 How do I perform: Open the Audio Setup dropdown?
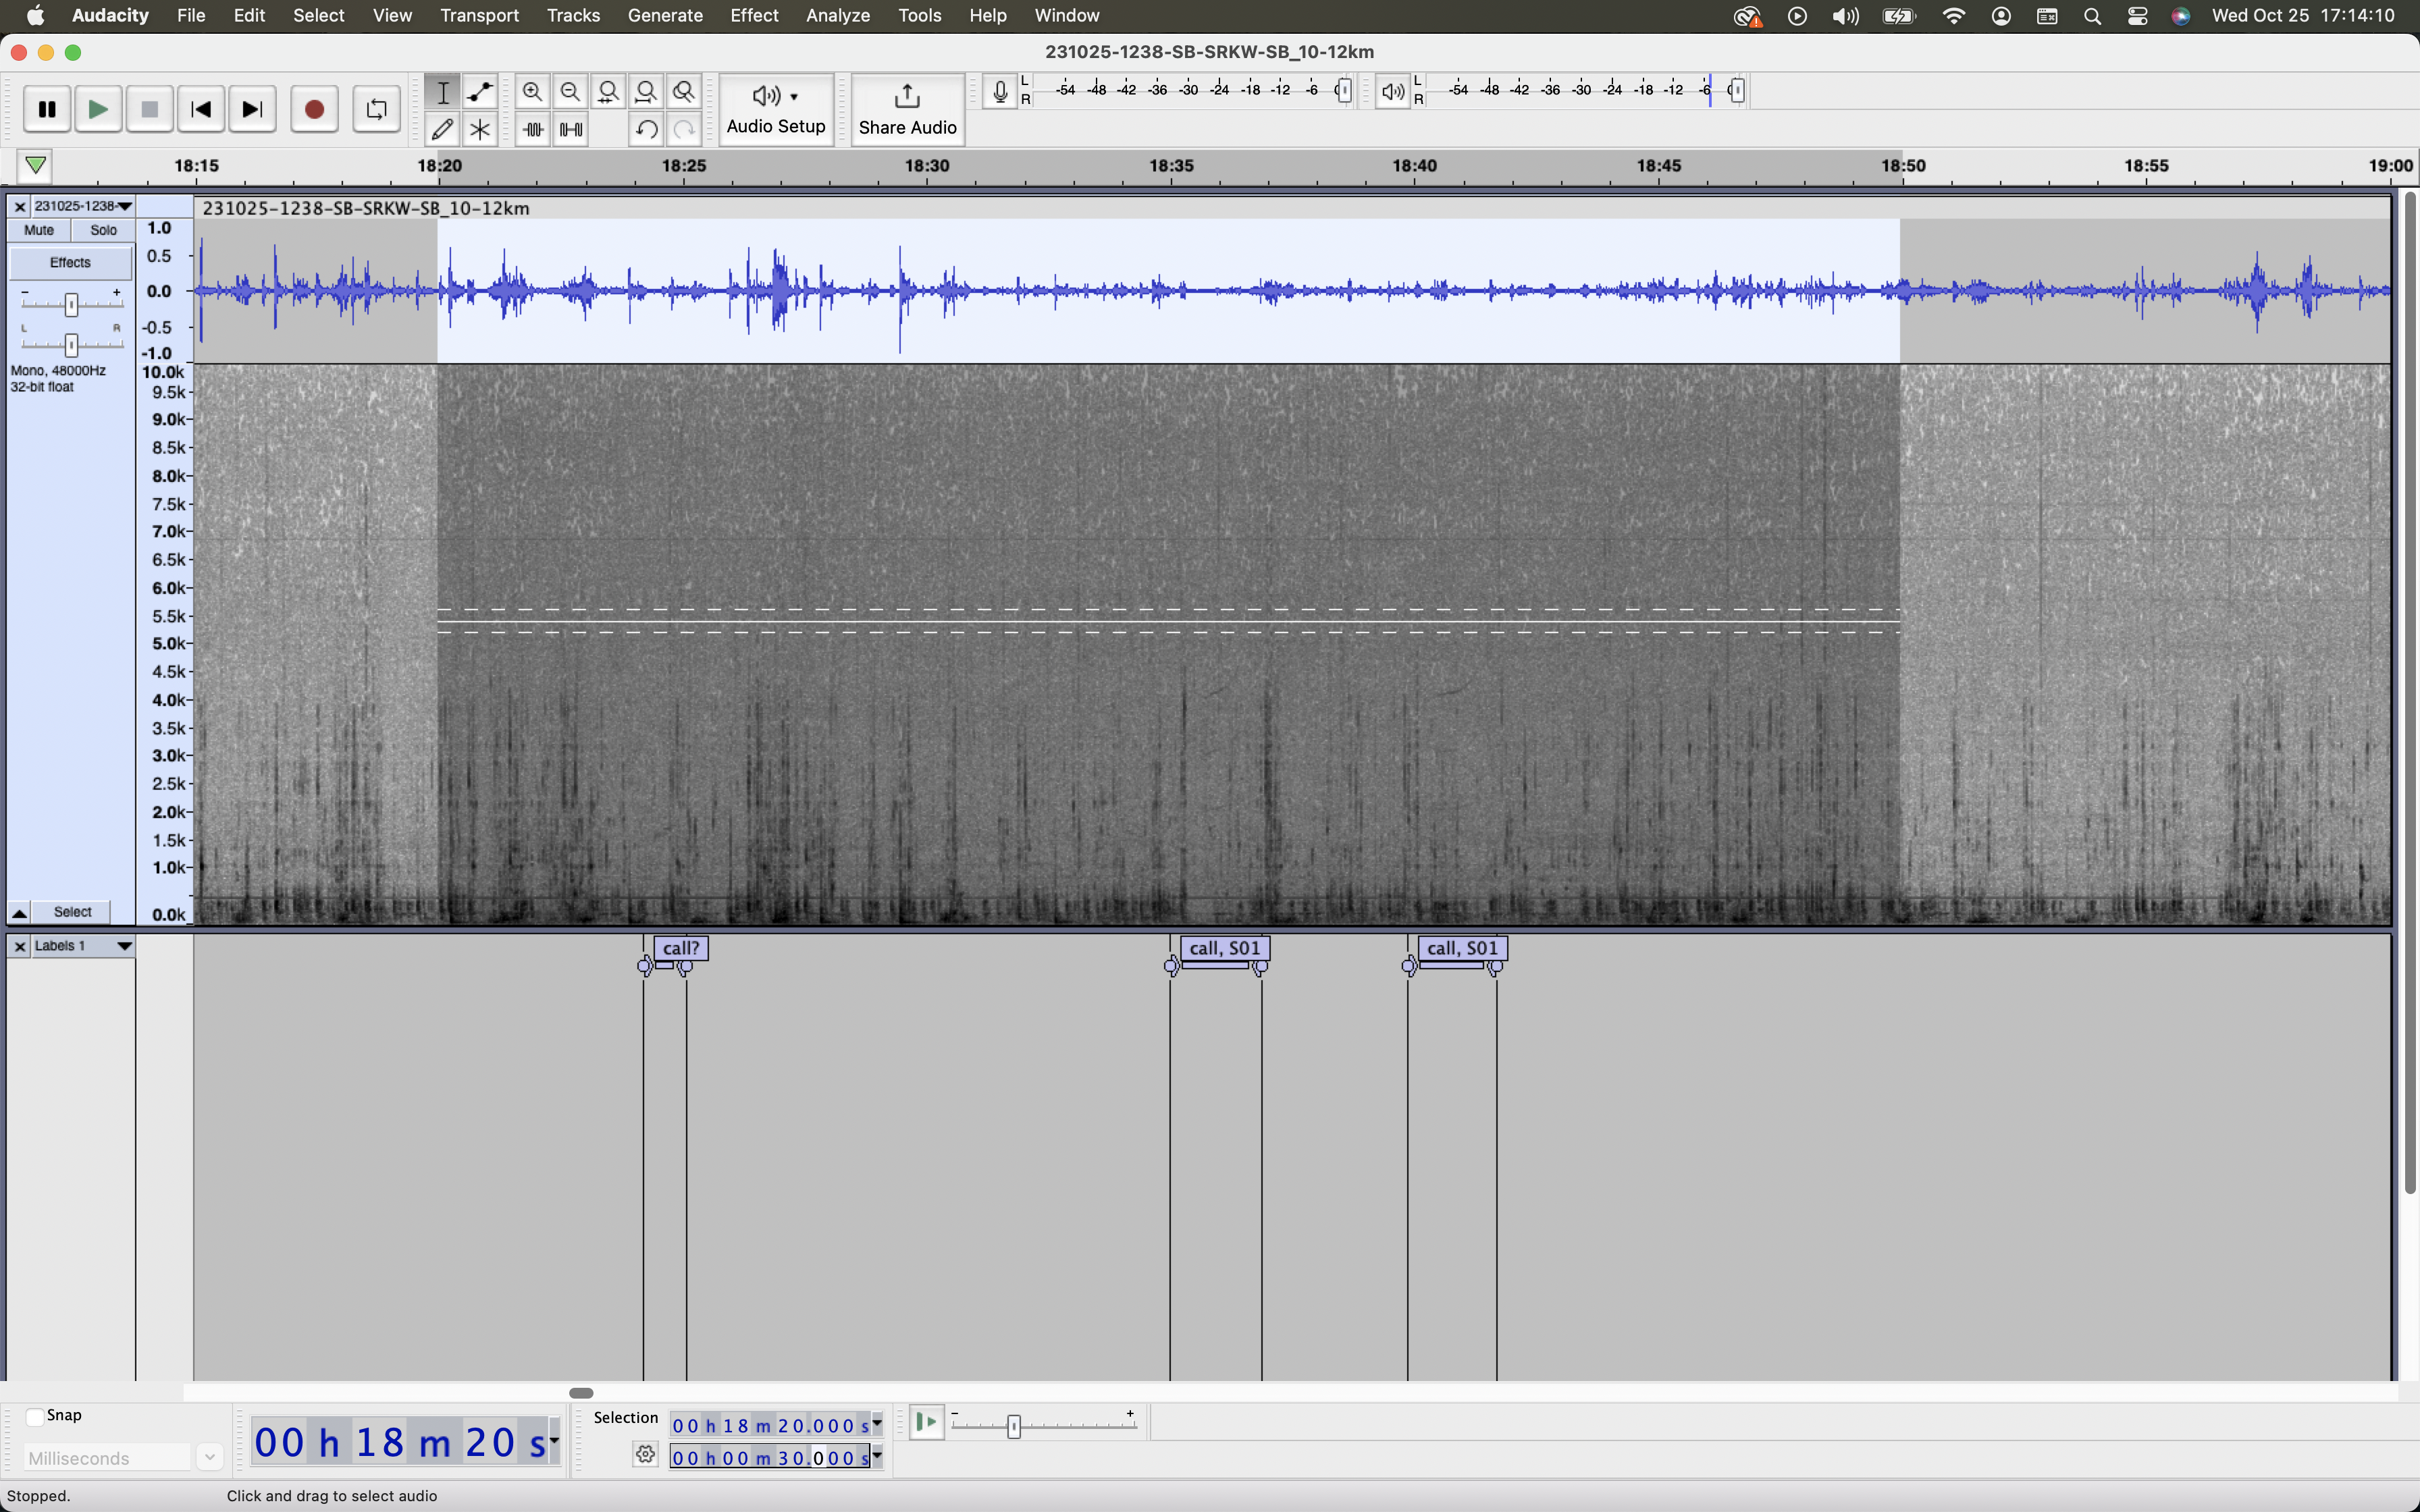click(776, 108)
